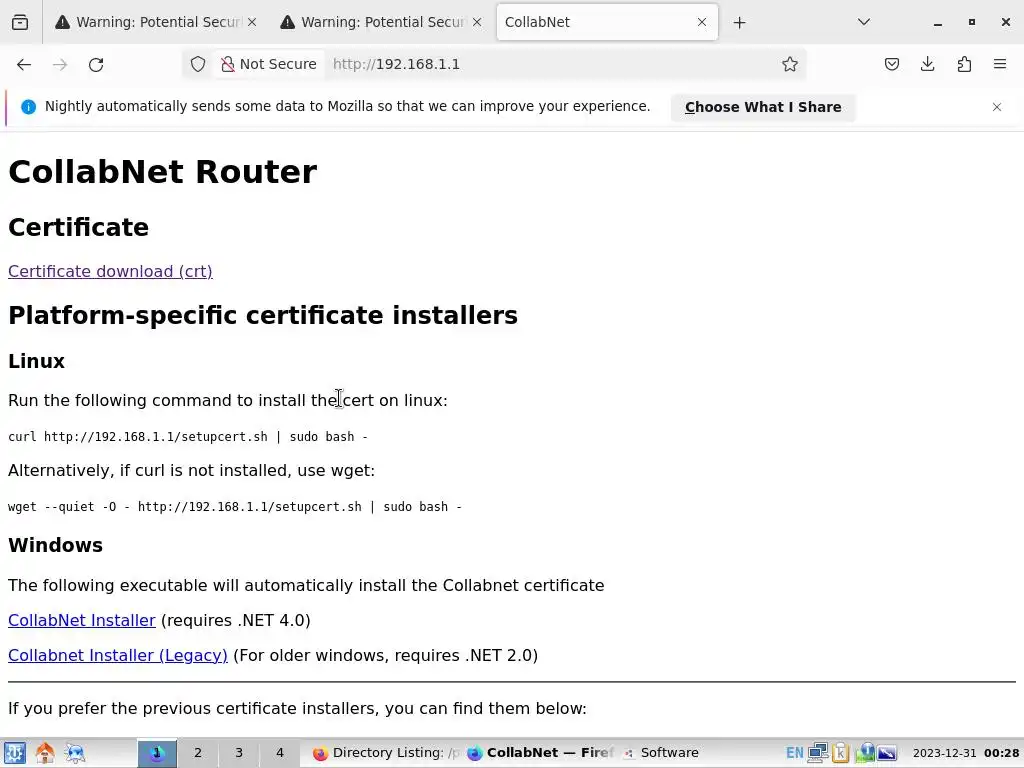Click the Not Secure connection indicator
Screen dimensions: 1024x768
pos(269,64)
